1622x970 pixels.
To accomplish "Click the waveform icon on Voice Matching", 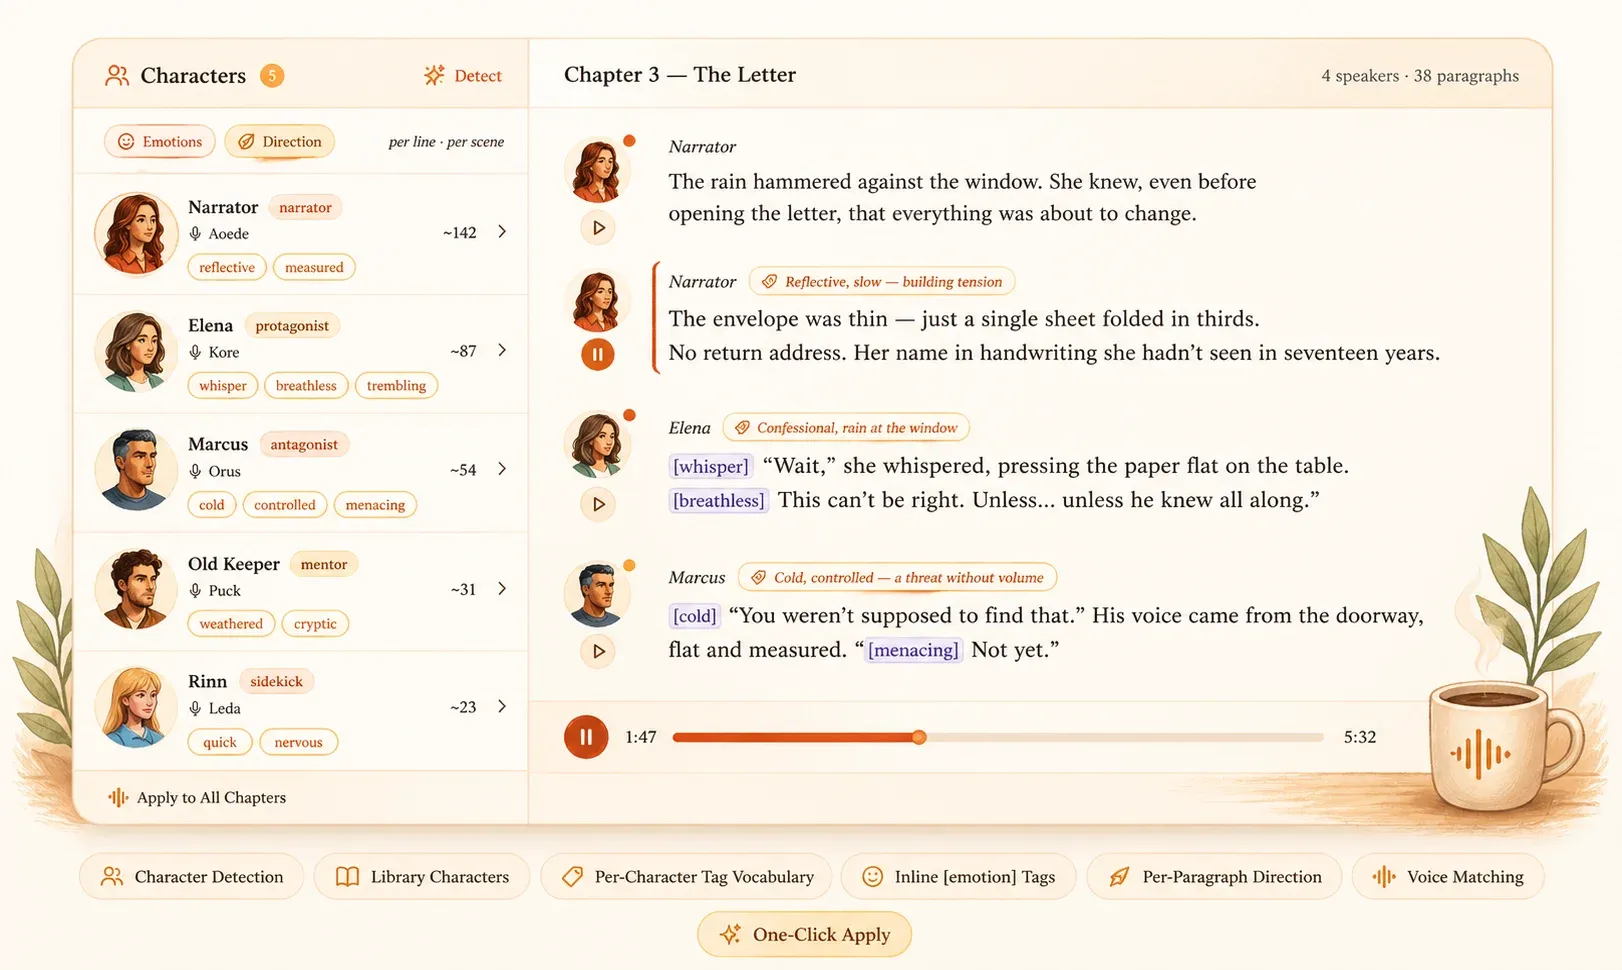I will (x=1385, y=877).
